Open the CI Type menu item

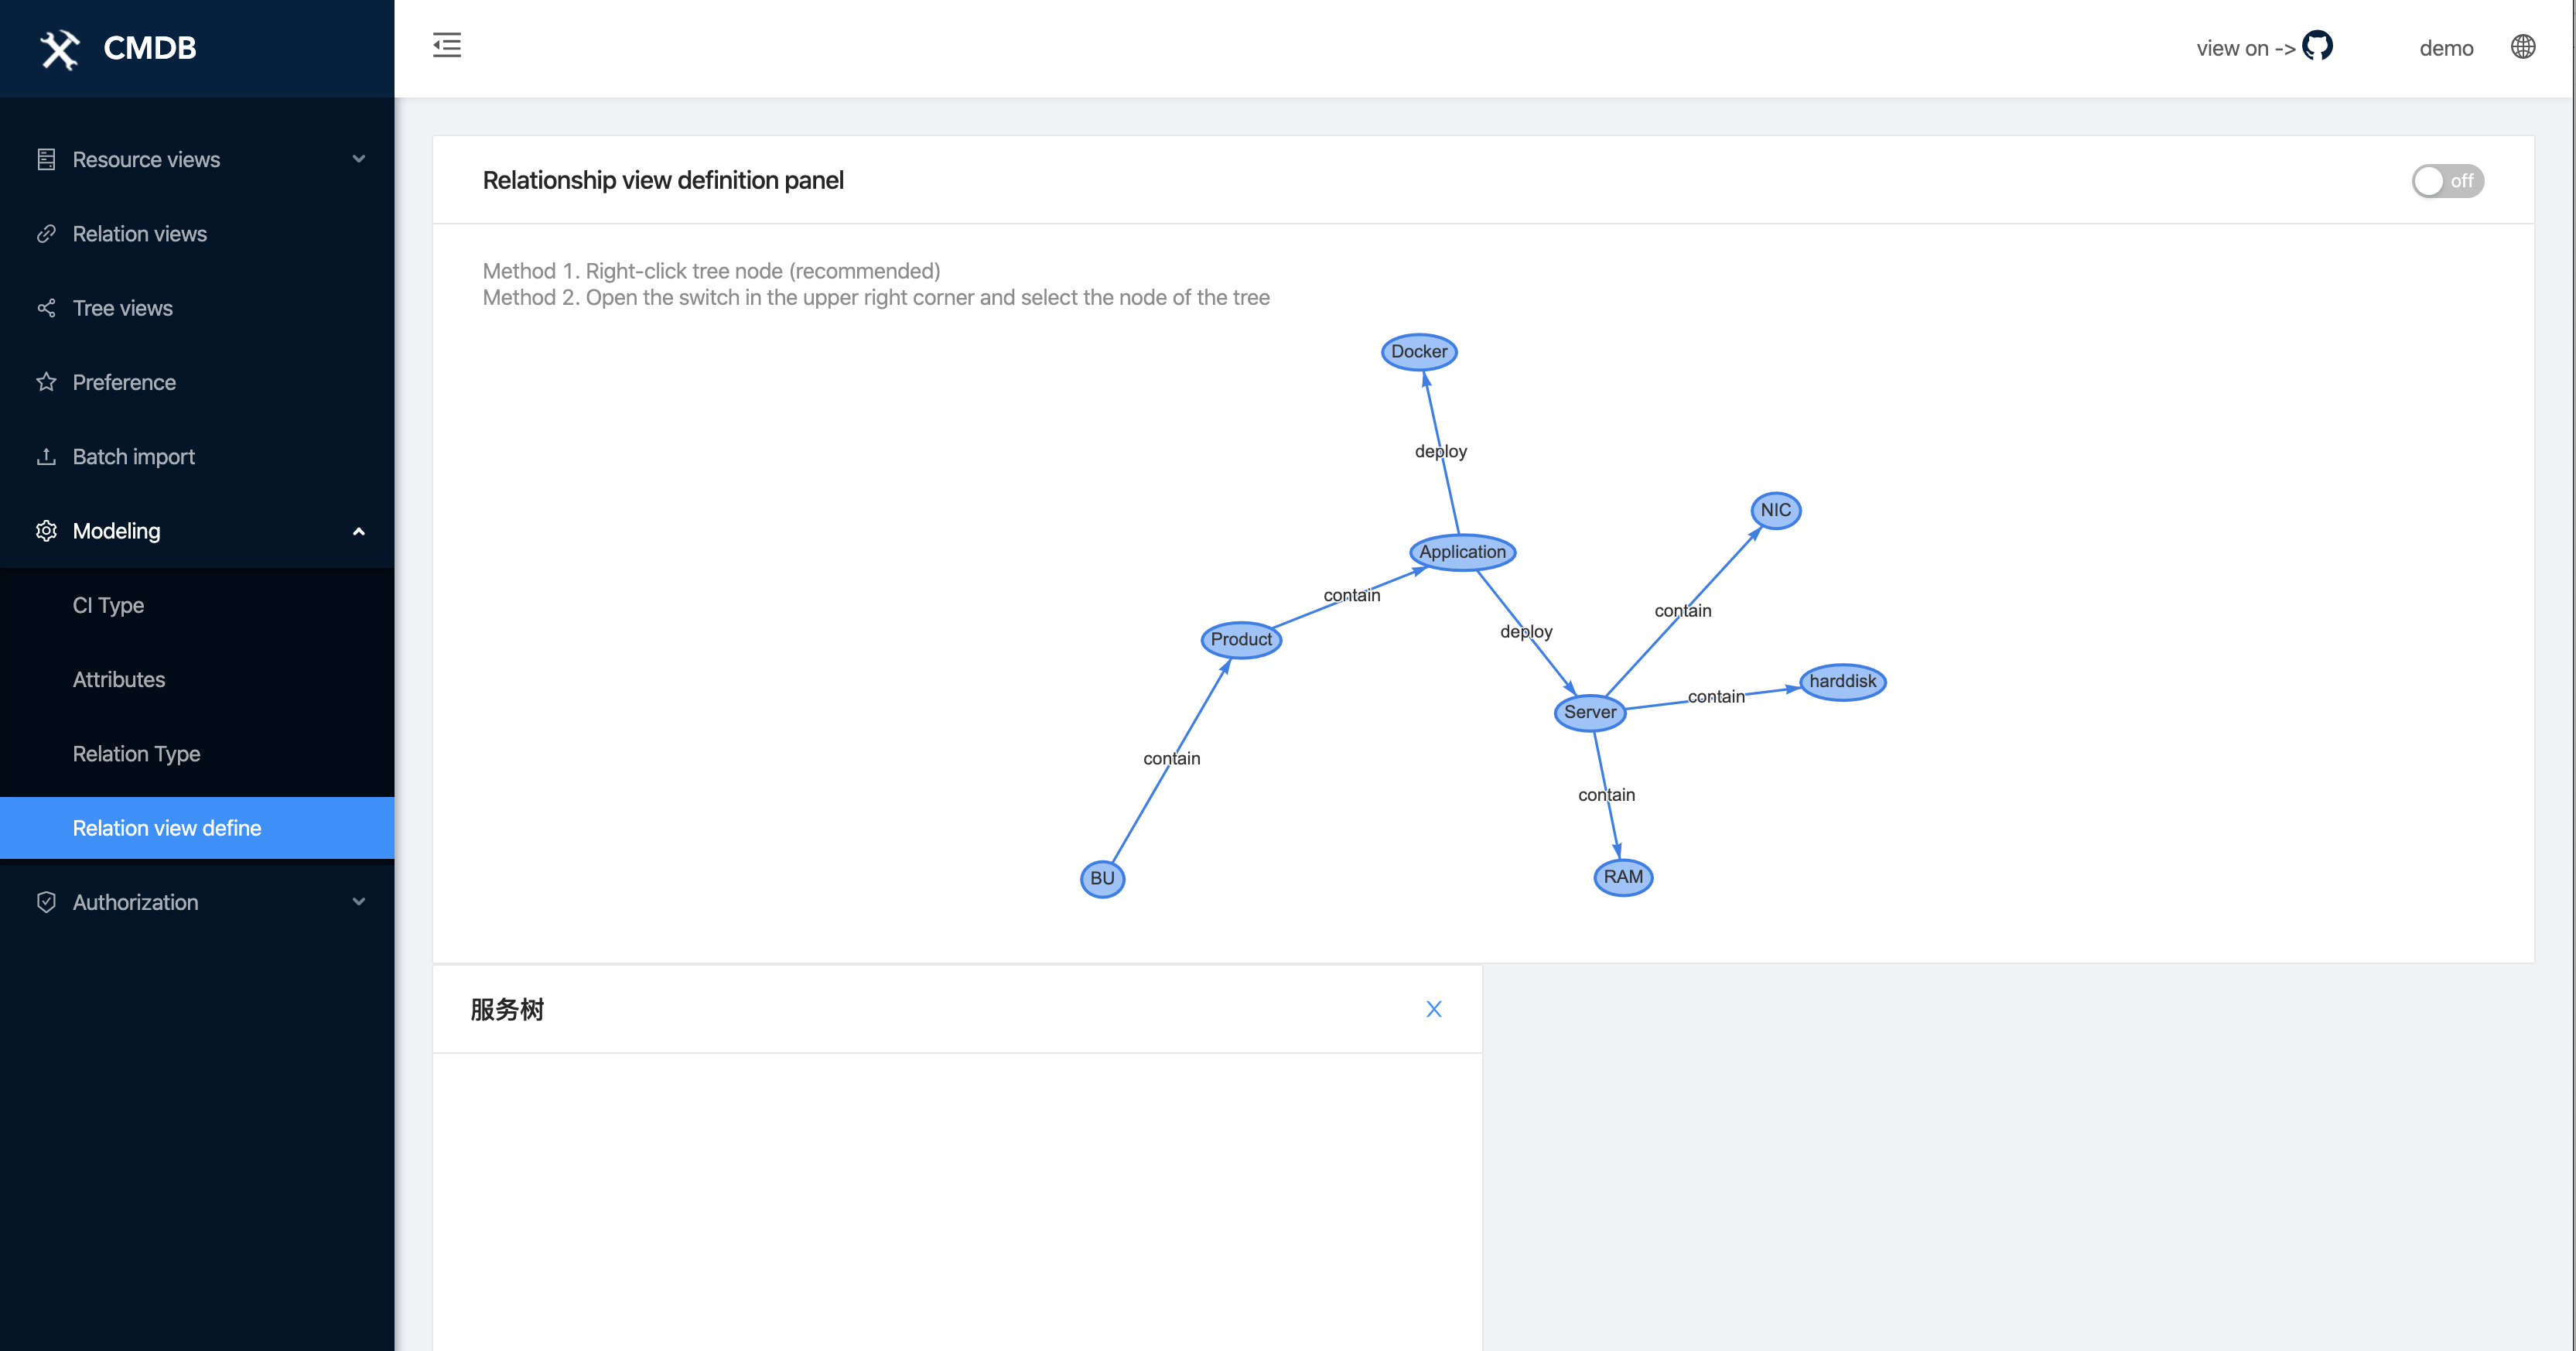[x=109, y=605]
